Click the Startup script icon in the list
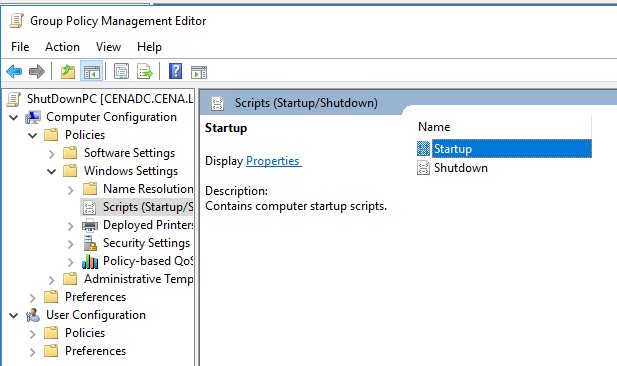This screenshot has width=617, height=366. [423, 149]
